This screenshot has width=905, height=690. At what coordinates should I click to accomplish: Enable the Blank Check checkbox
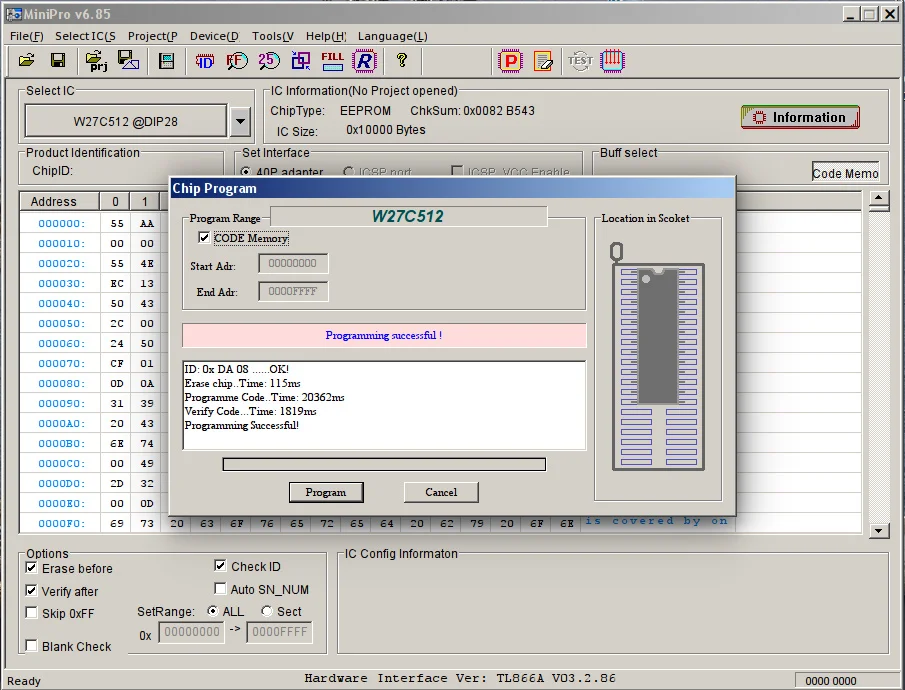[31, 646]
